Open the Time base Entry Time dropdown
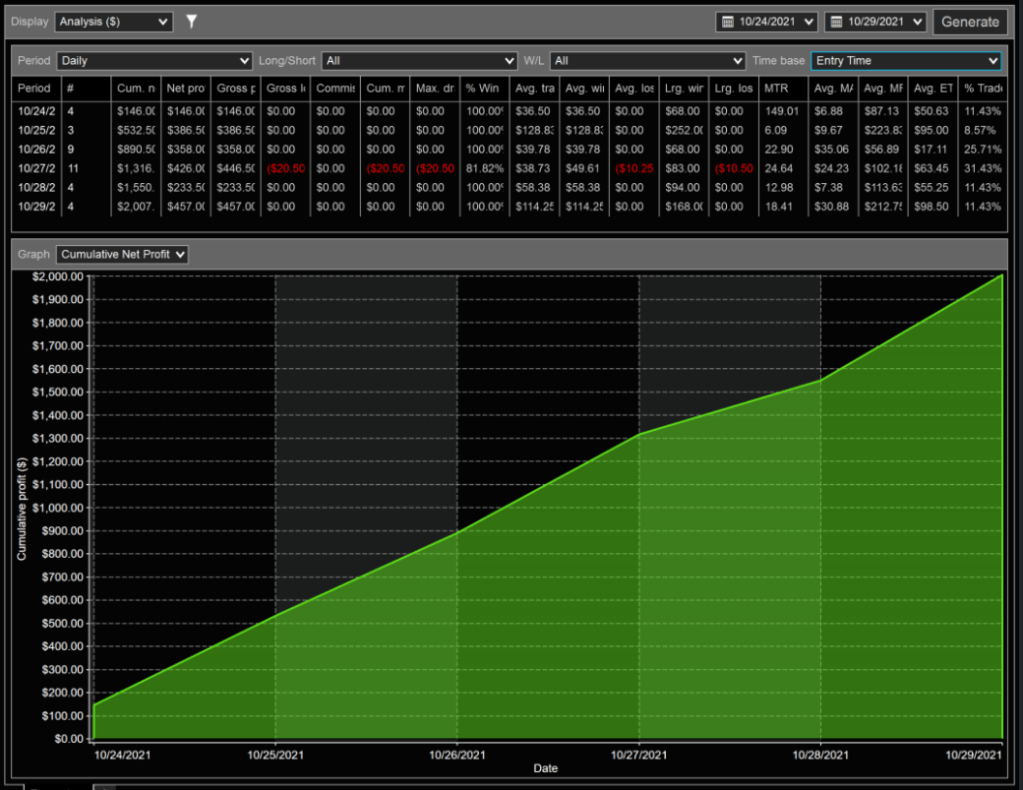Image resolution: width=1023 pixels, height=790 pixels. pos(905,61)
